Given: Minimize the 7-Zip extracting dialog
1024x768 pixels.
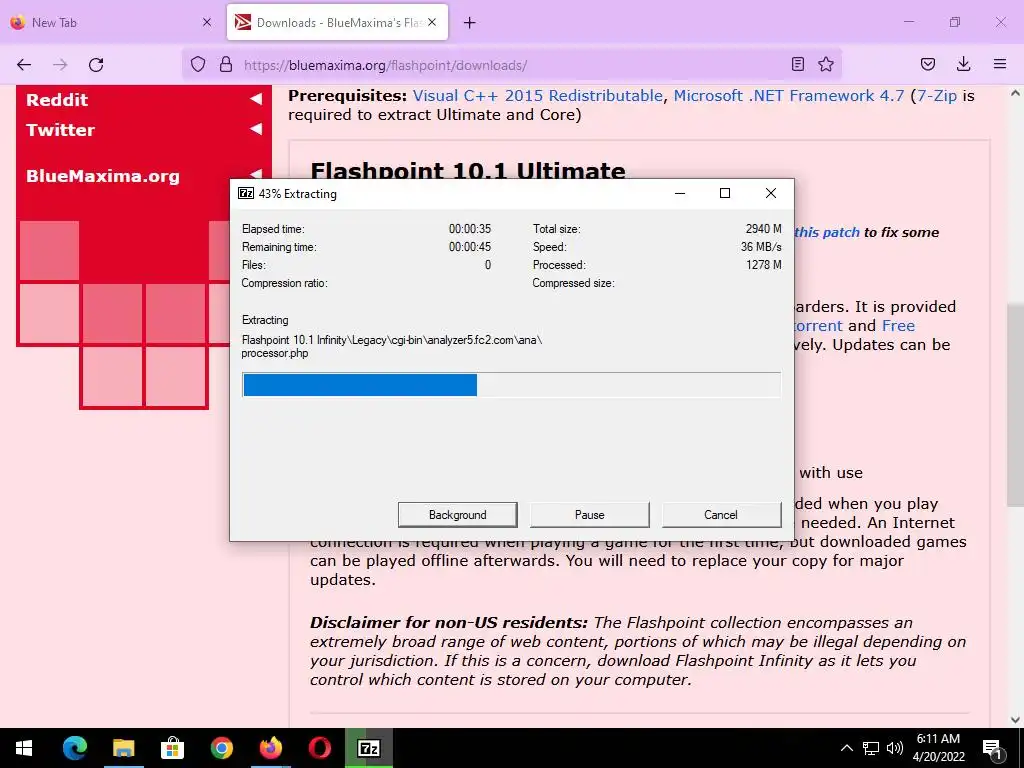Looking at the screenshot, I should tap(680, 193).
